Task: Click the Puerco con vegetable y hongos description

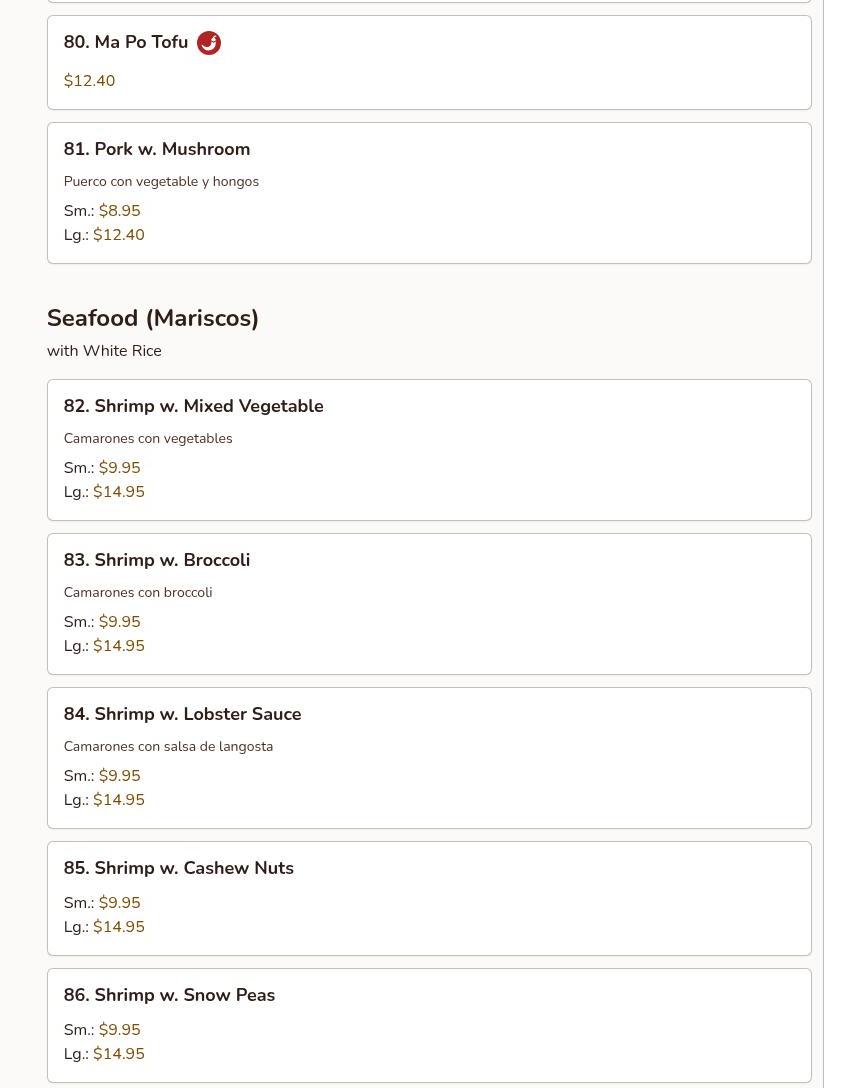Action: click(161, 181)
